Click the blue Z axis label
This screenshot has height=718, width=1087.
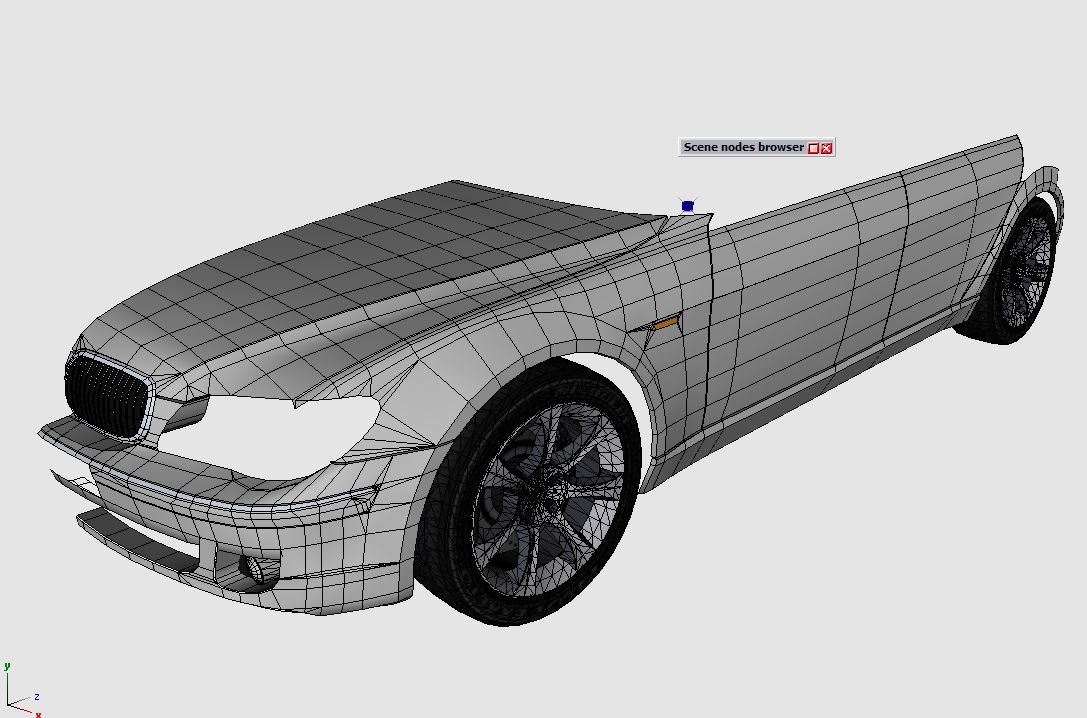tap(36, 697)
